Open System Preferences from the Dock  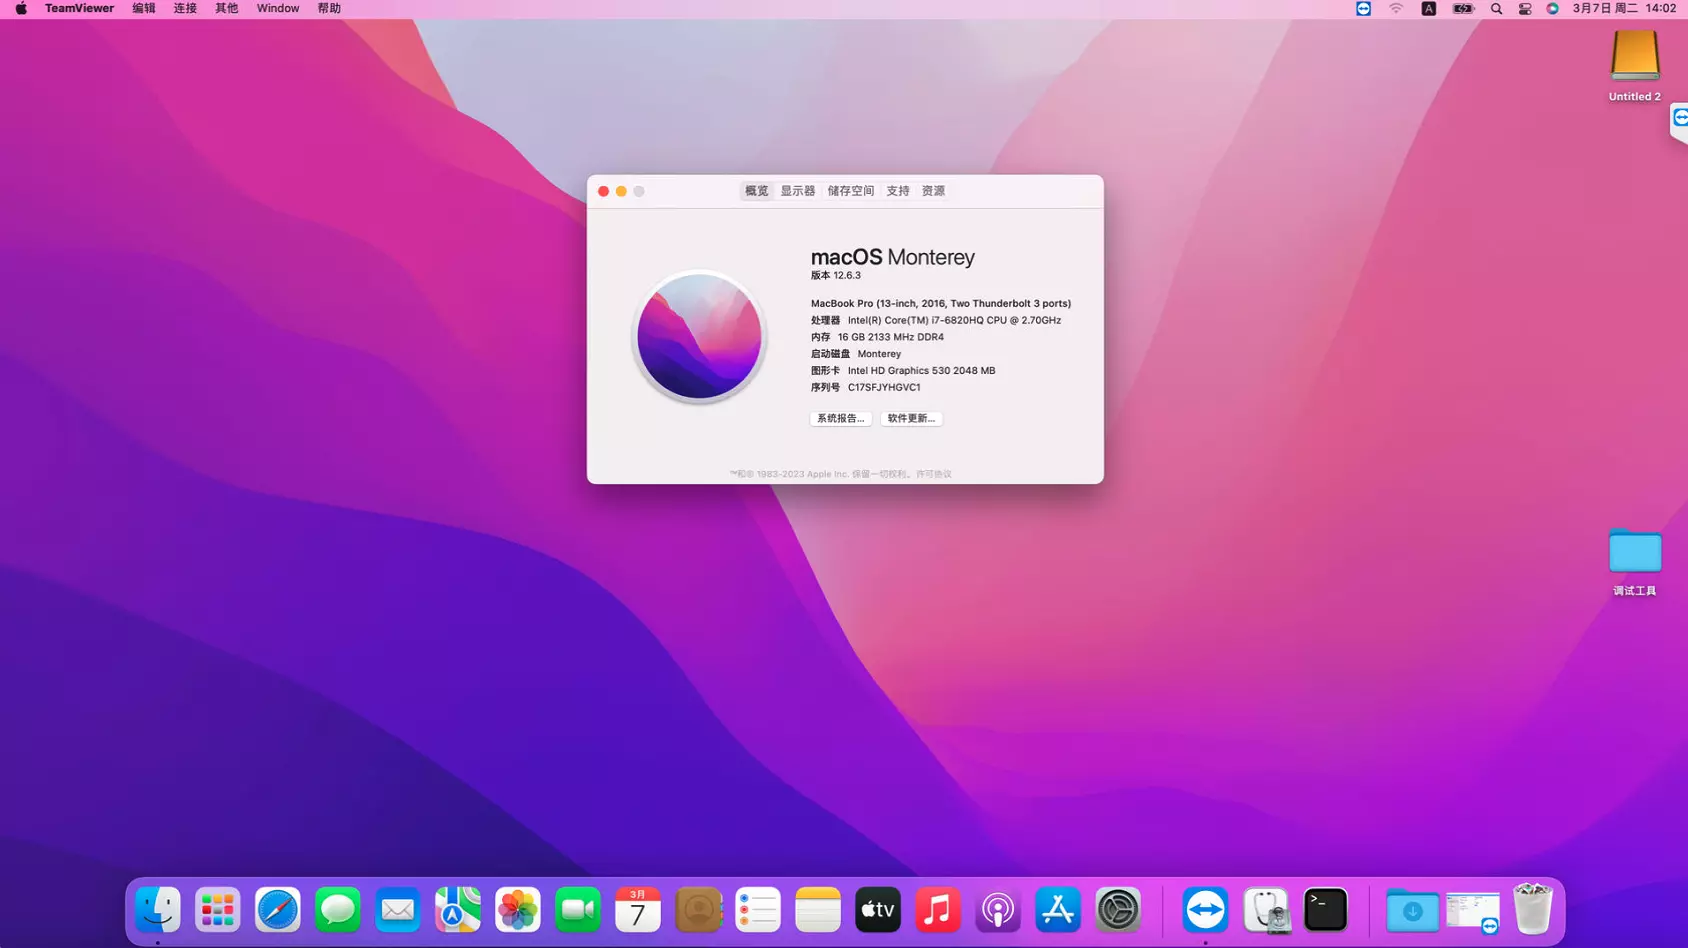1117,909
